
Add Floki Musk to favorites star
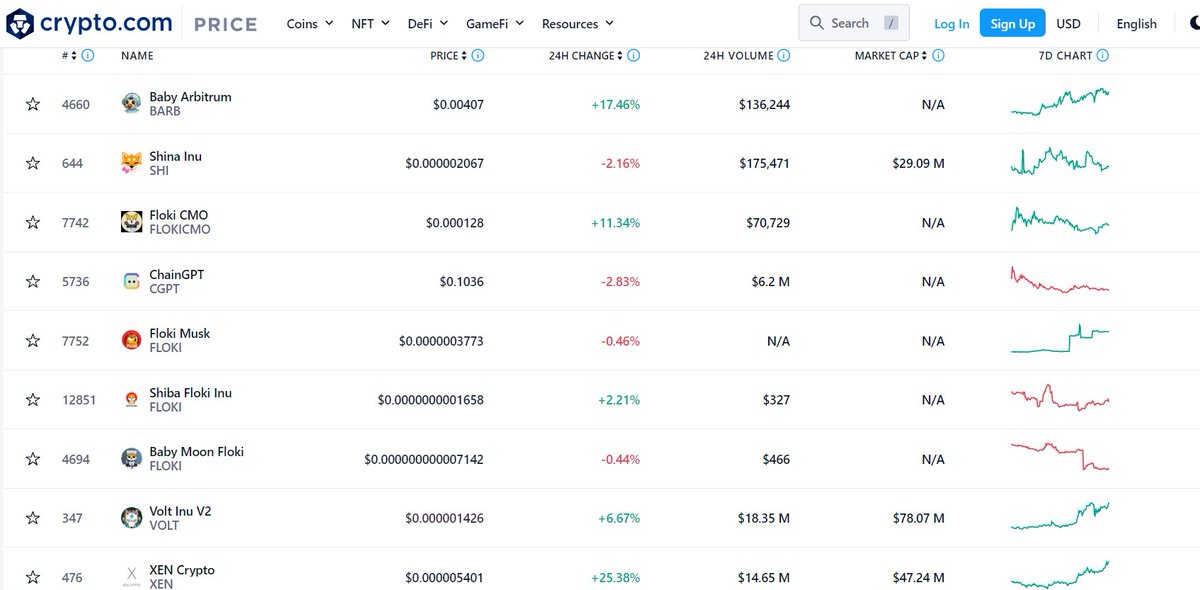[33, 341]
